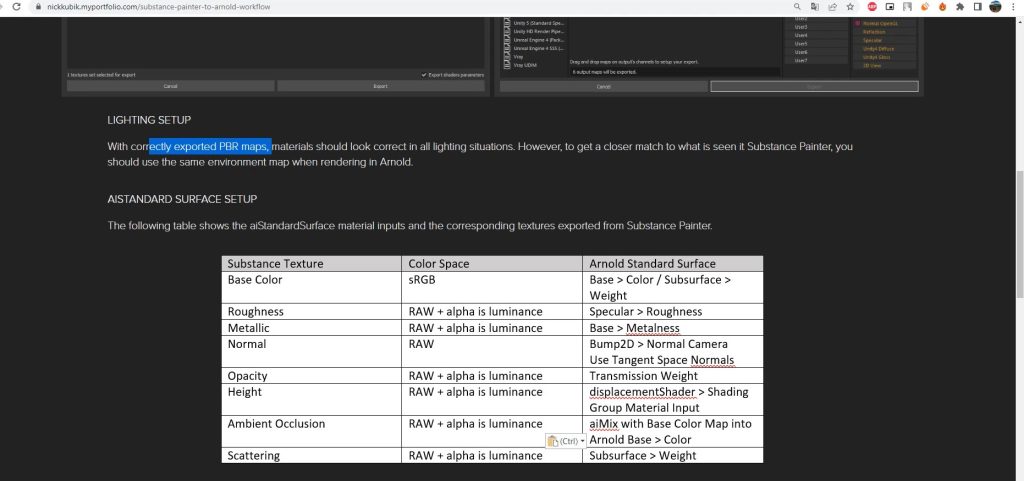The height and width of the screenshot is (481, 1024).
Task: Expand the (Ctrl) paste options dropdown arrow
Action: (582, 441)
